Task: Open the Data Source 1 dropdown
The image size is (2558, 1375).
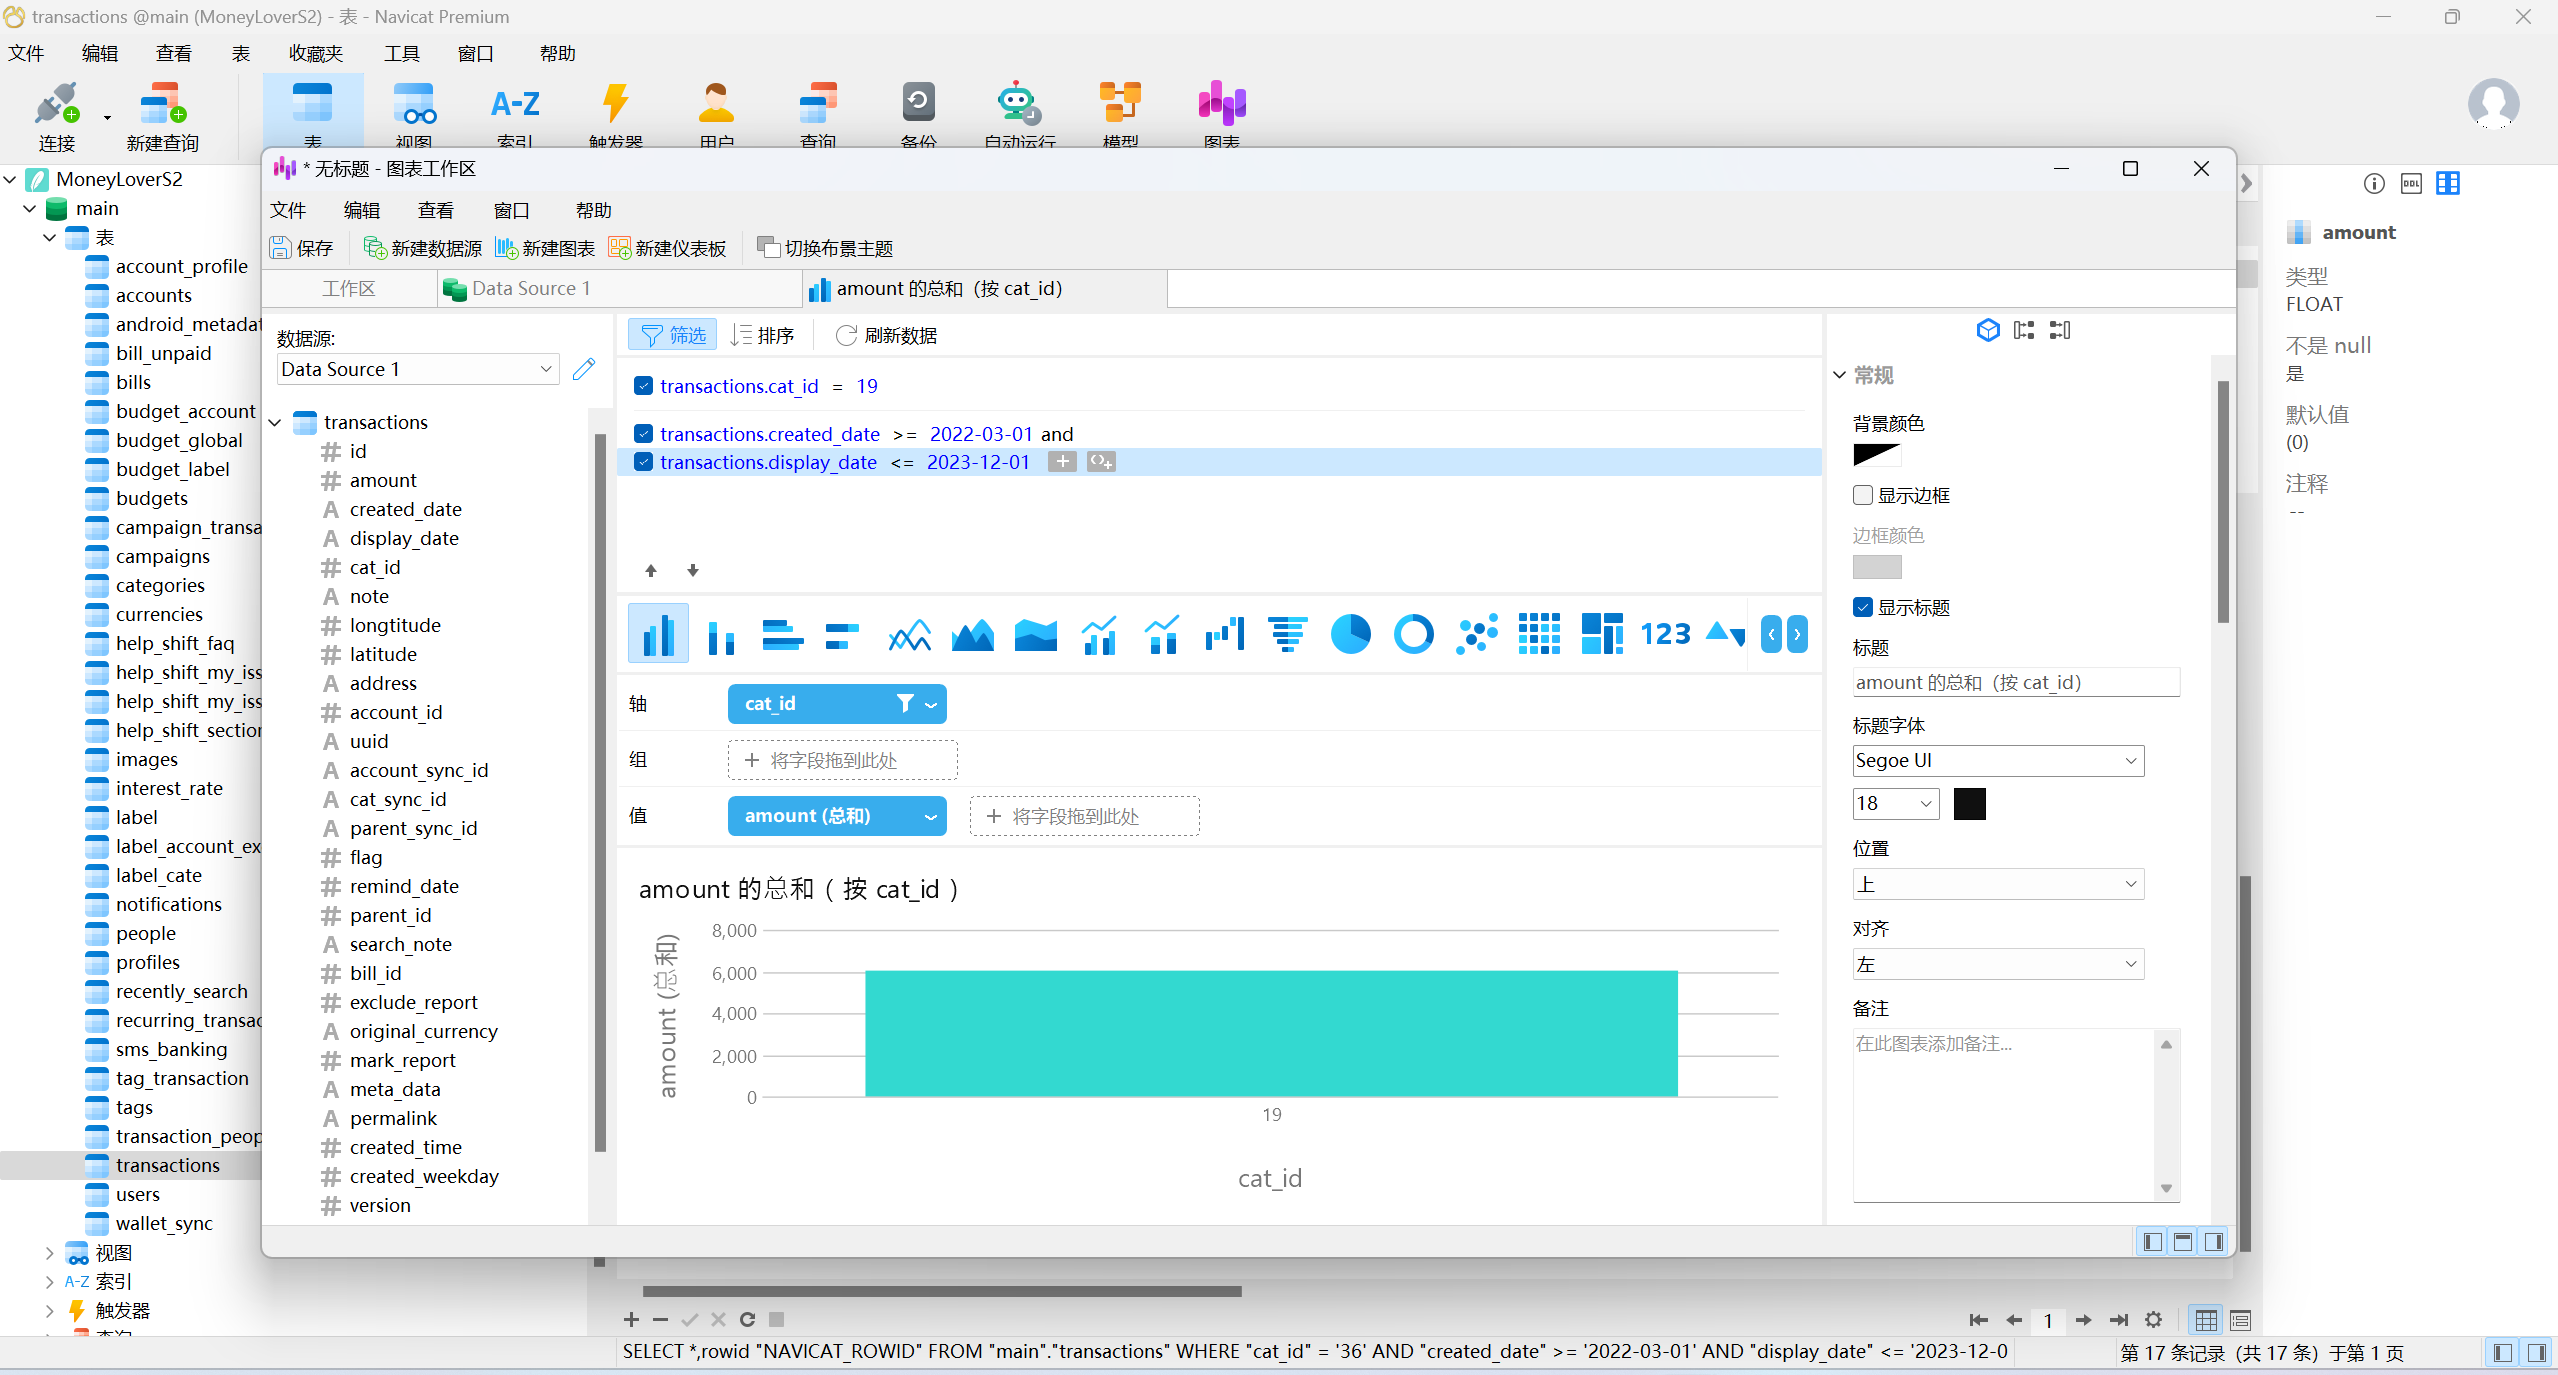Action: (417, 369)
